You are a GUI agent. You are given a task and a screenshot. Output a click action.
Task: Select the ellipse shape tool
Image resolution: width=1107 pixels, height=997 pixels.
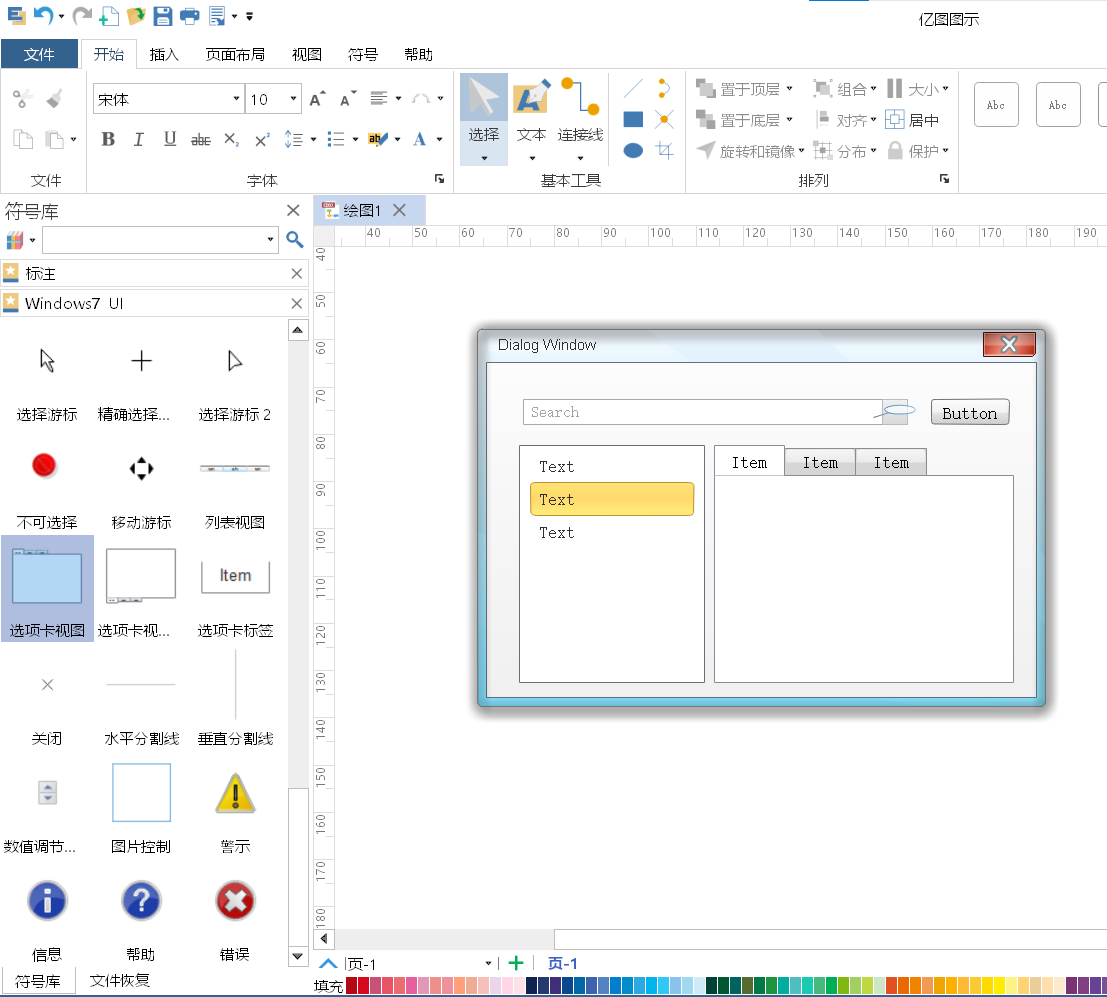tap(633, 151)
